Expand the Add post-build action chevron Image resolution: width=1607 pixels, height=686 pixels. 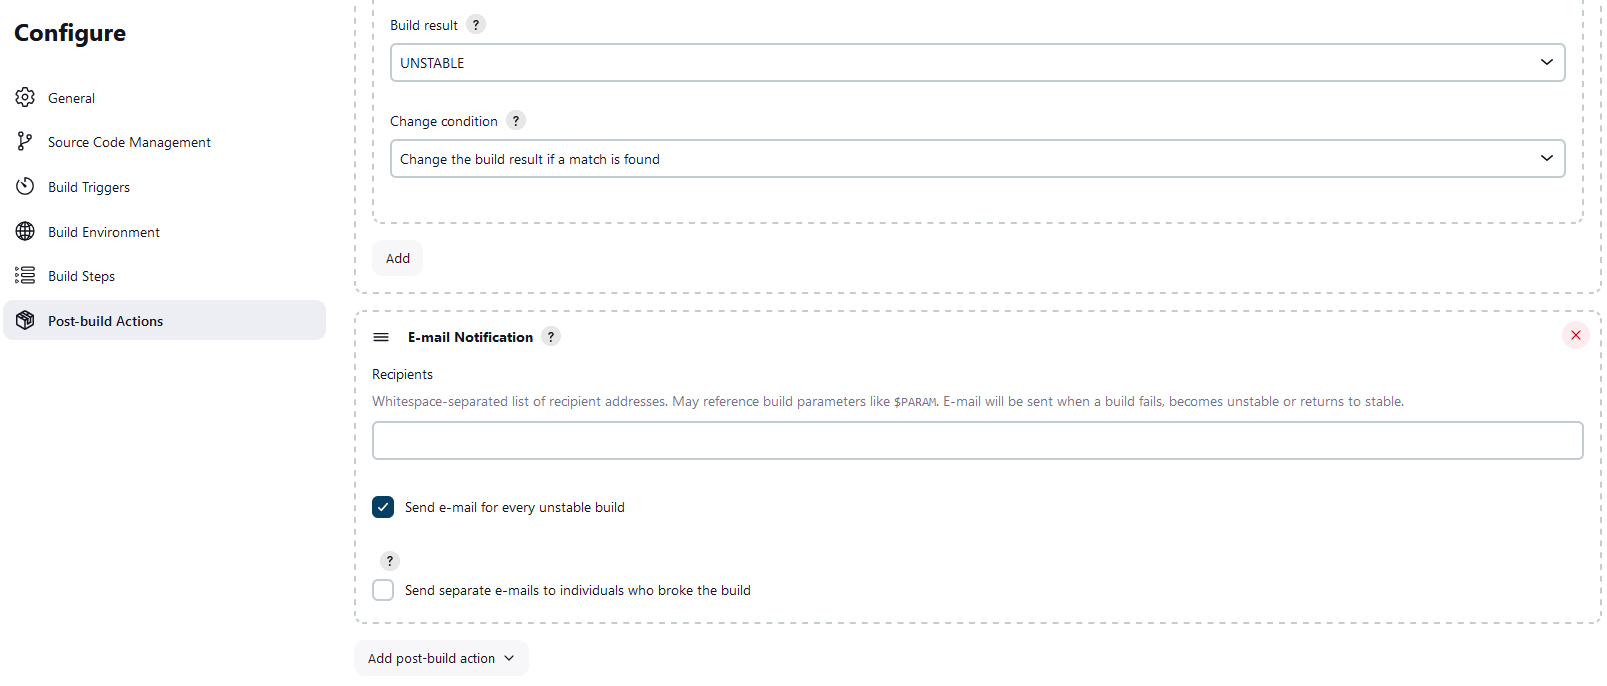(x=509, y=658)
